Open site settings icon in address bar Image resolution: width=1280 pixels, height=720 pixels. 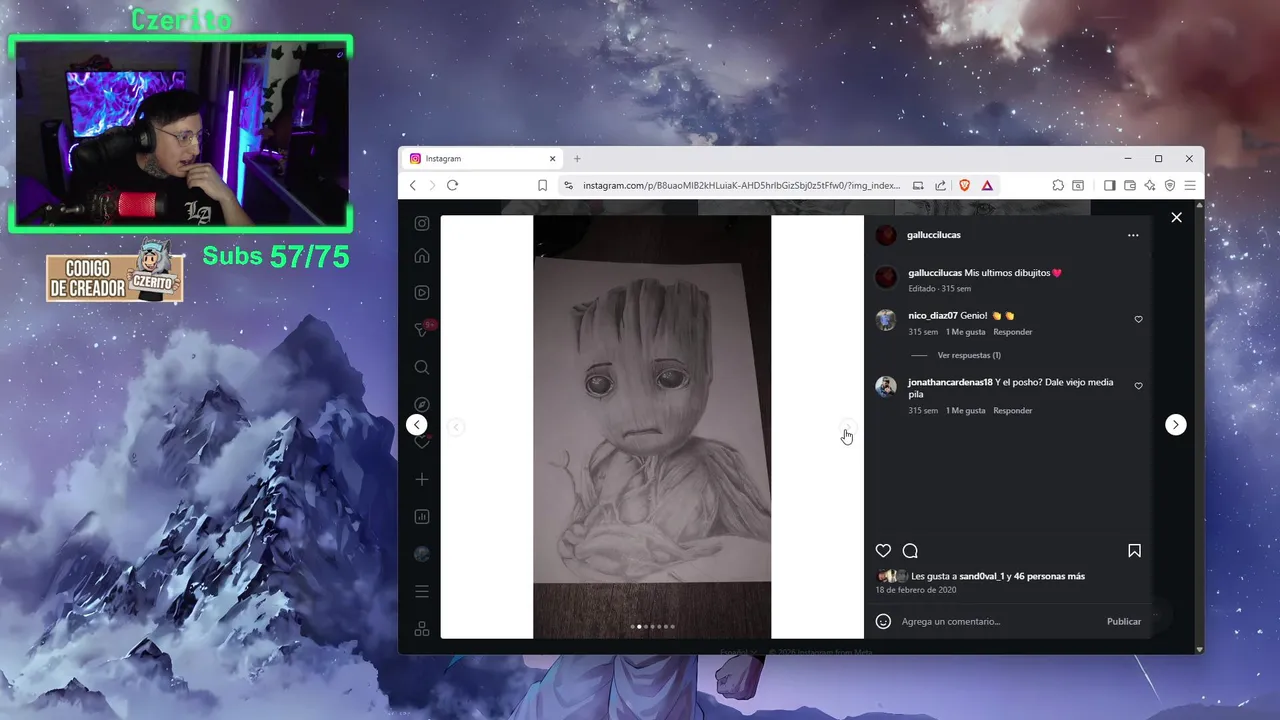tap(569, 185)
